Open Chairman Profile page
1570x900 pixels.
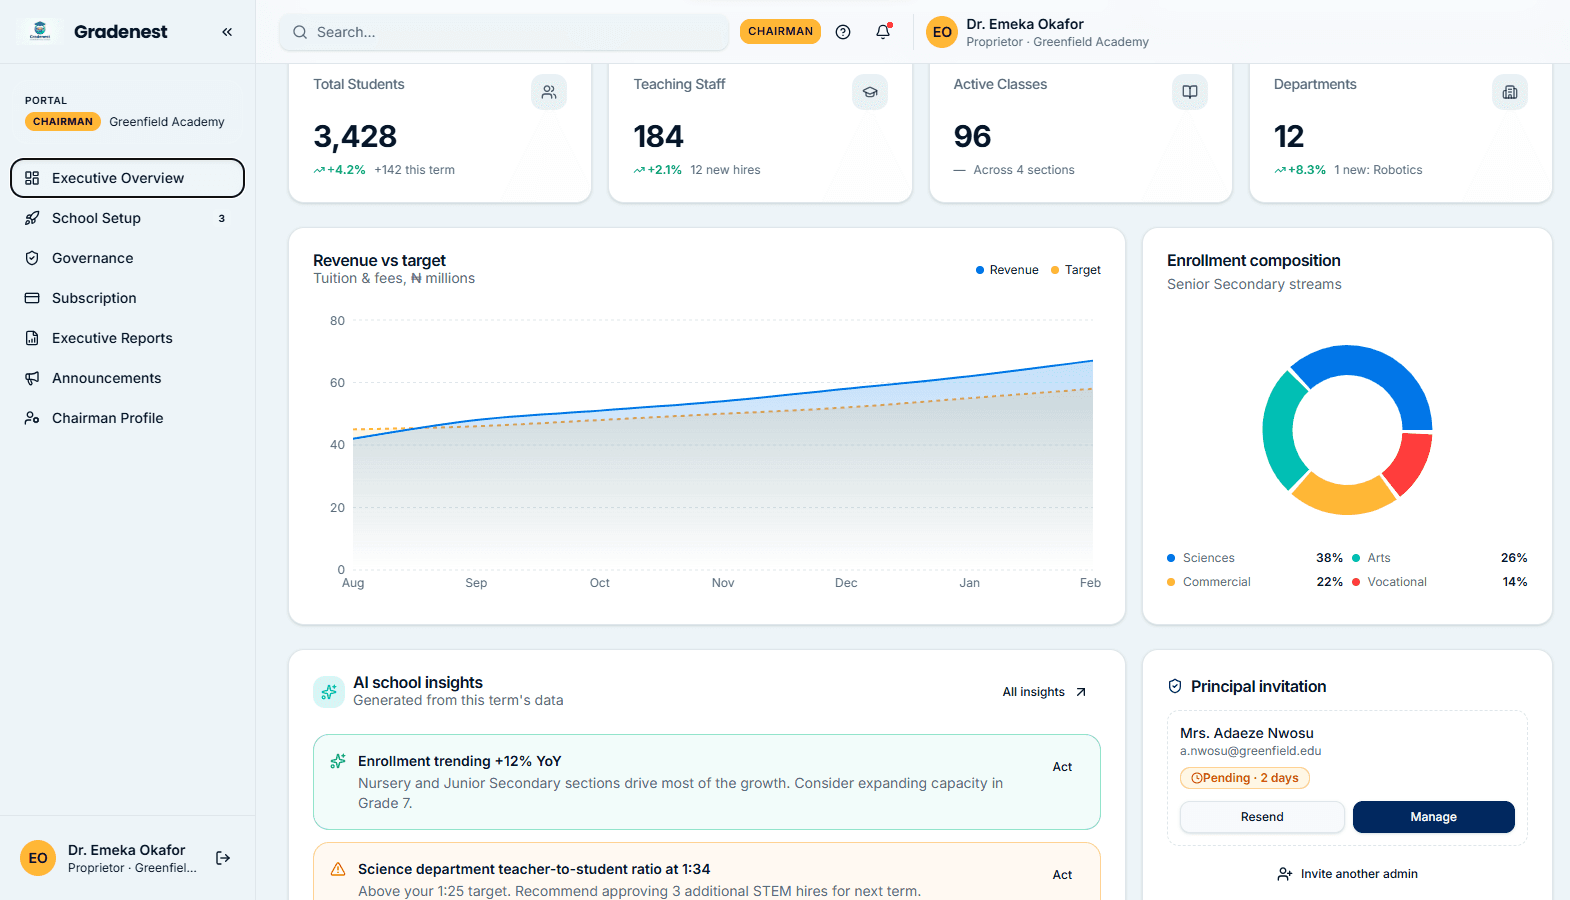pos(127,418)
